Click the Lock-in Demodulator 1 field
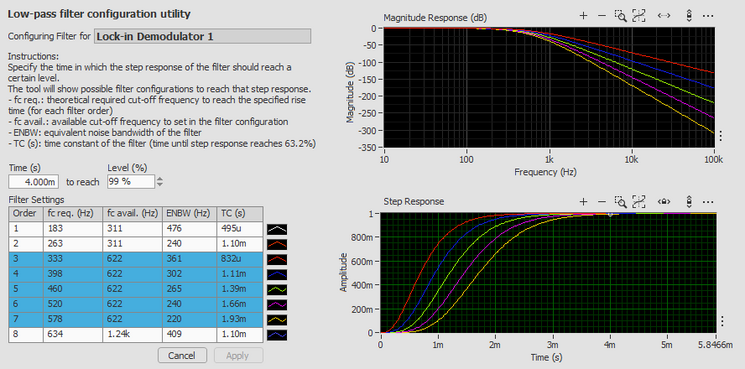The height and width of the screenshot is (369, 745). click(x=203, y=37)
